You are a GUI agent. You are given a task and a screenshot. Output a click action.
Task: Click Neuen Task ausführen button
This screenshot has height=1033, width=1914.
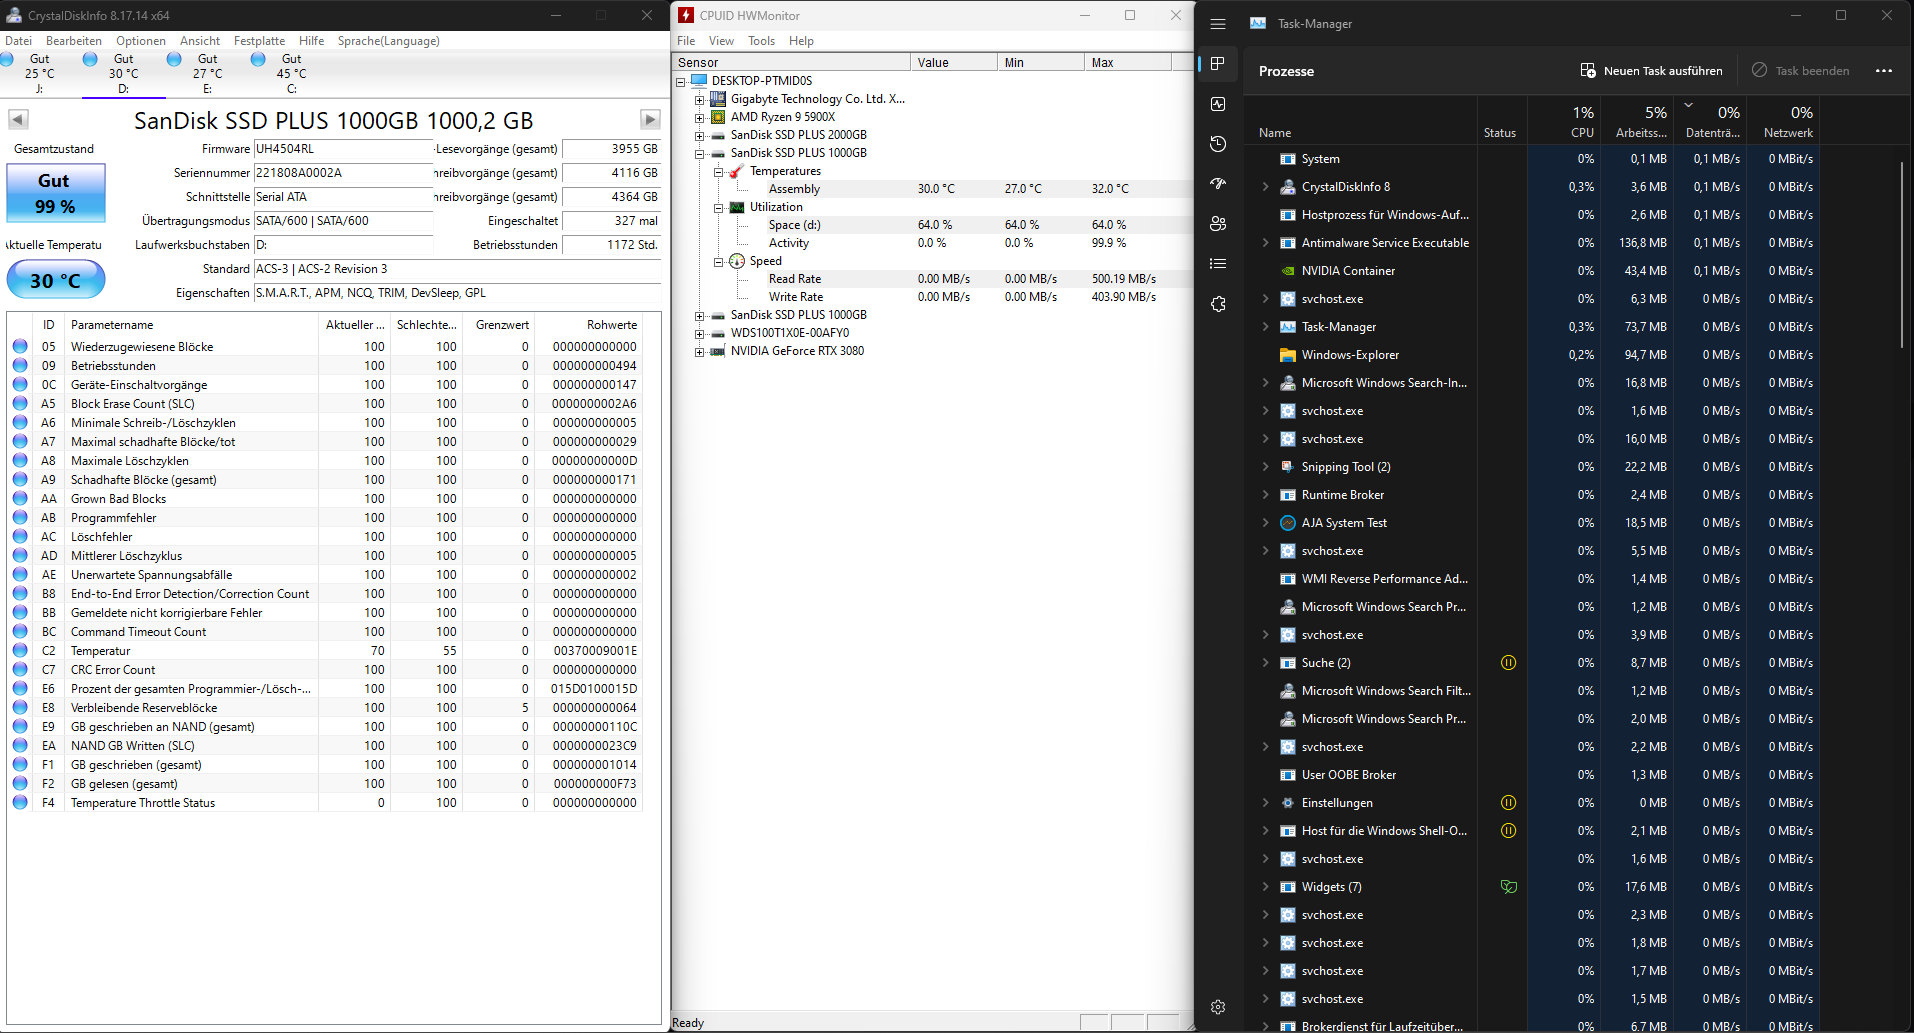pos(1651,71)
